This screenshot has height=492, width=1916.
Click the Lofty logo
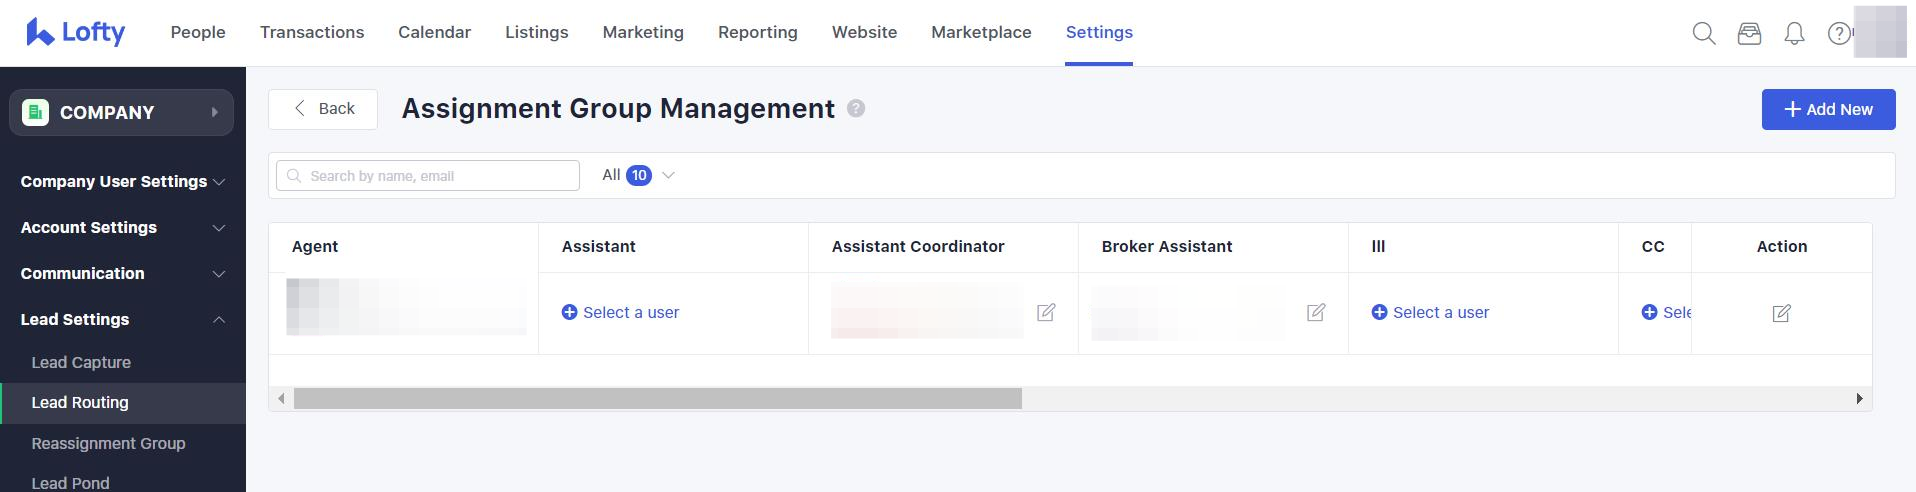pyautogui.click(x=76, y=32)
